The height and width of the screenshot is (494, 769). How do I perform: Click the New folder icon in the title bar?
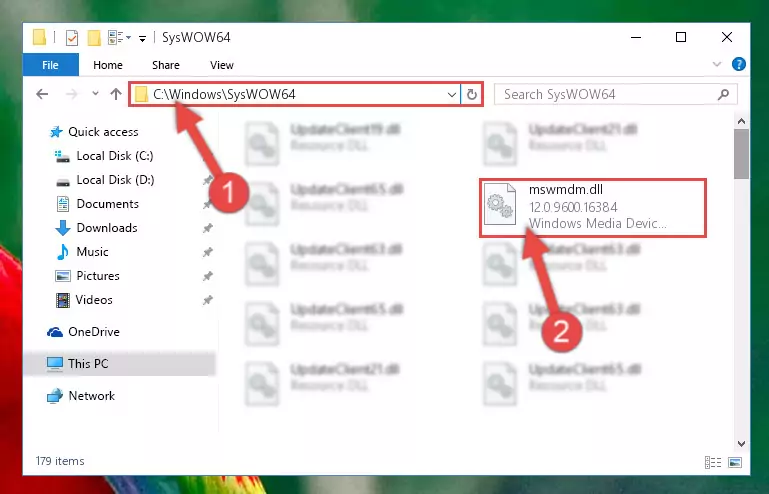coord(94,37)
